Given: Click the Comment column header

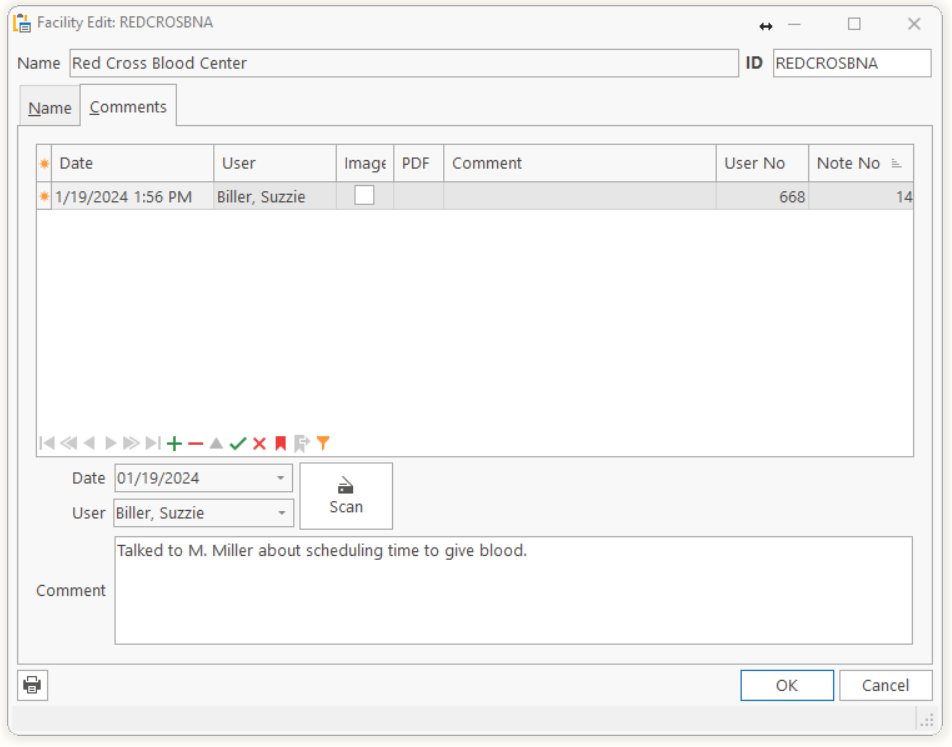Looking at the screenshot, I should [x=580, y=163].
